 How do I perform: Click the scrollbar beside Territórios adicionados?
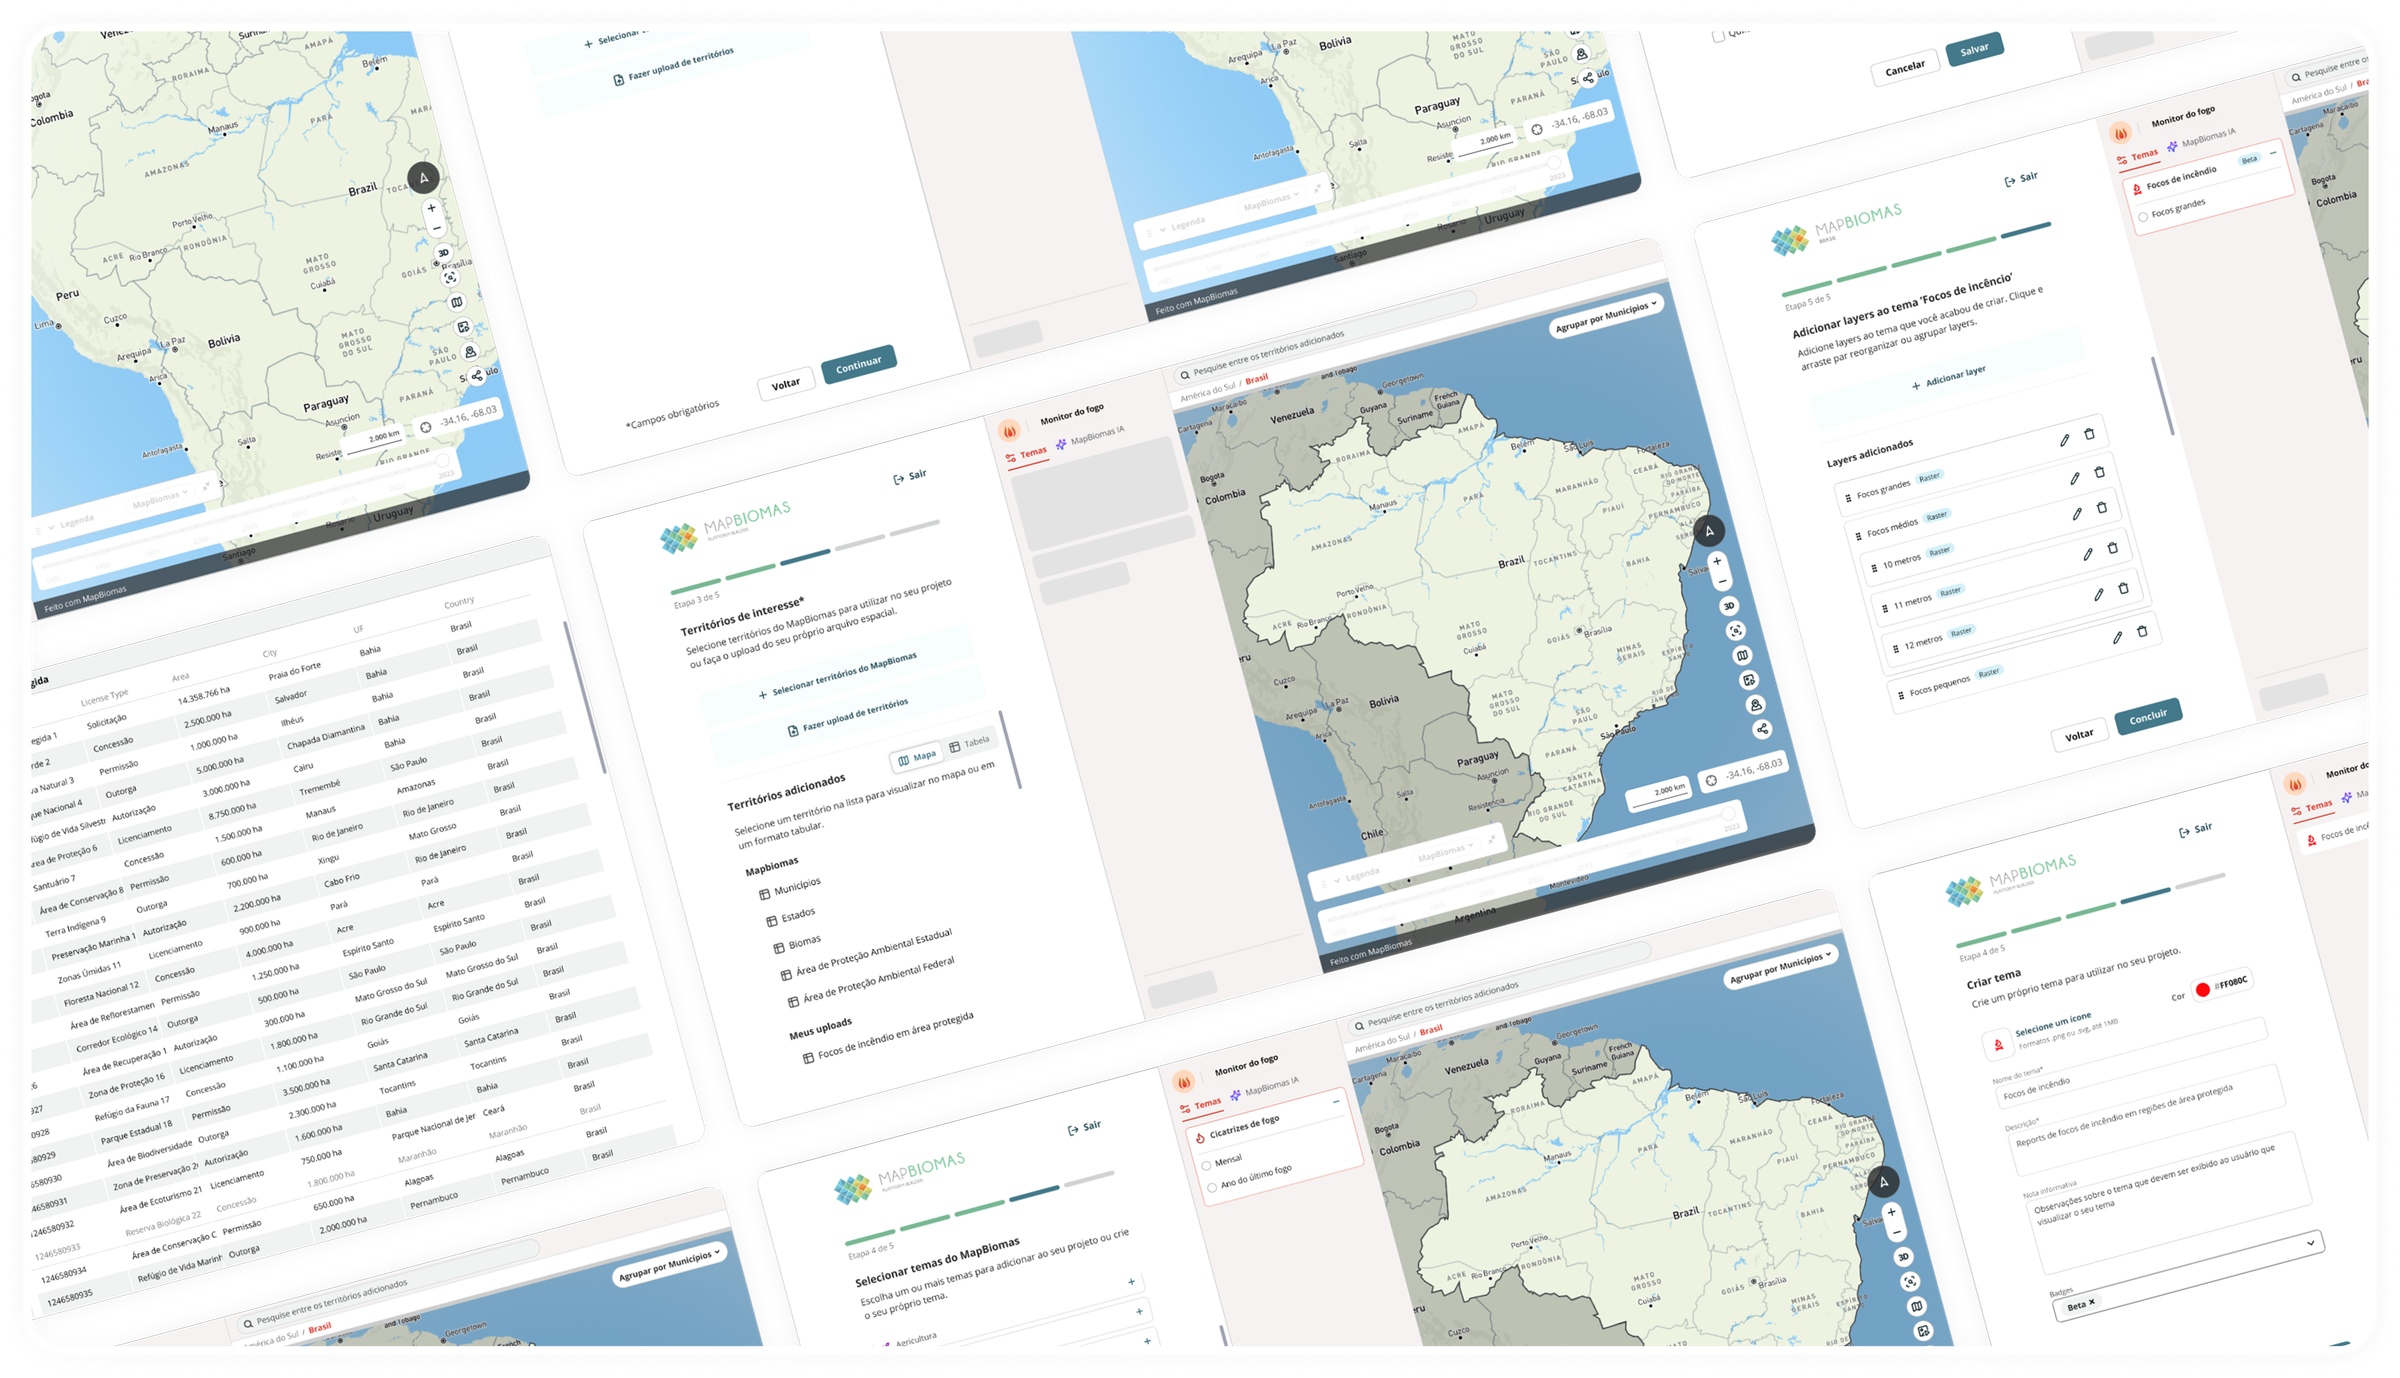(1010, 750)
